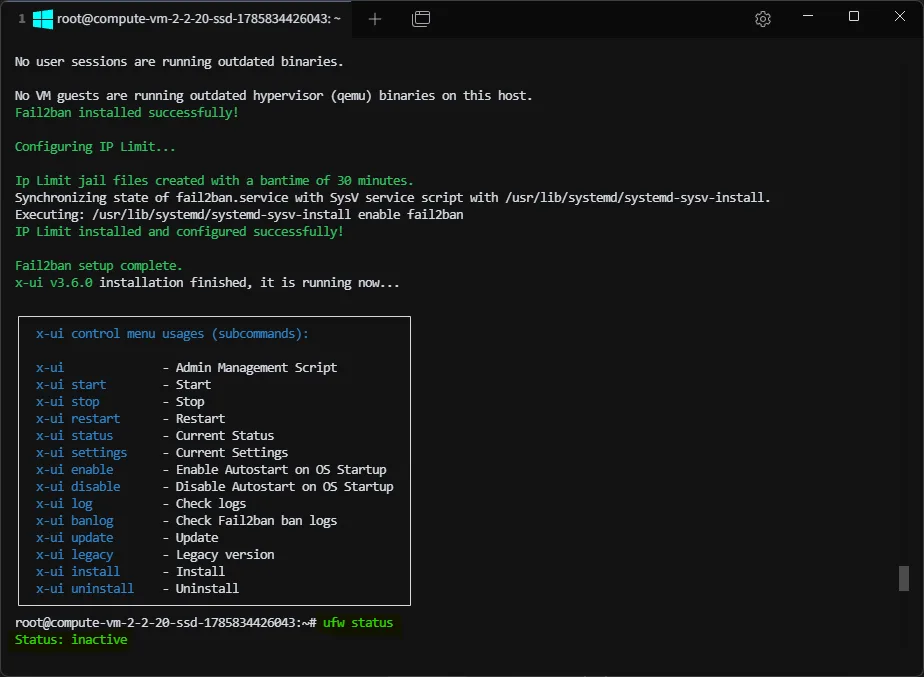Viewport: 924px width, 677px height.
Task: Select the root@compute-vm terminal tab
Action: [x=177, y=19]
